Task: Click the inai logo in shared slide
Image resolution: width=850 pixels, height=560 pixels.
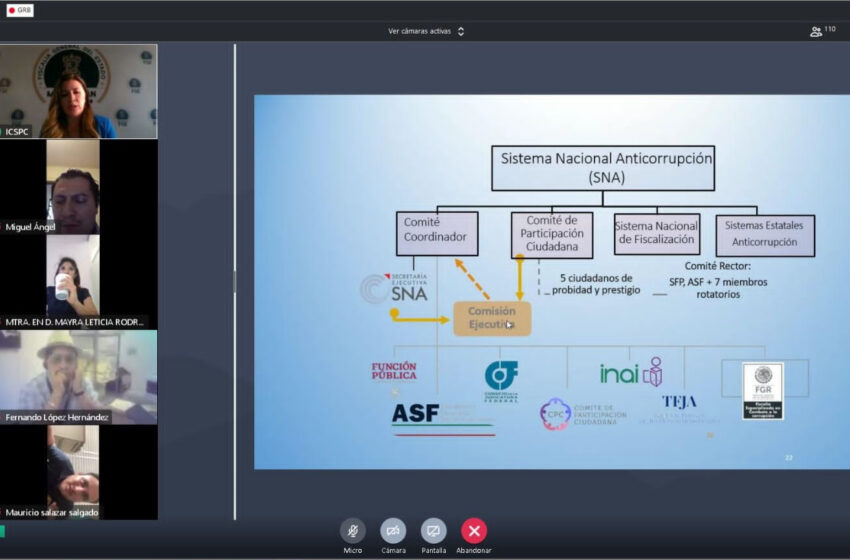Action: (x=631, y=373)
